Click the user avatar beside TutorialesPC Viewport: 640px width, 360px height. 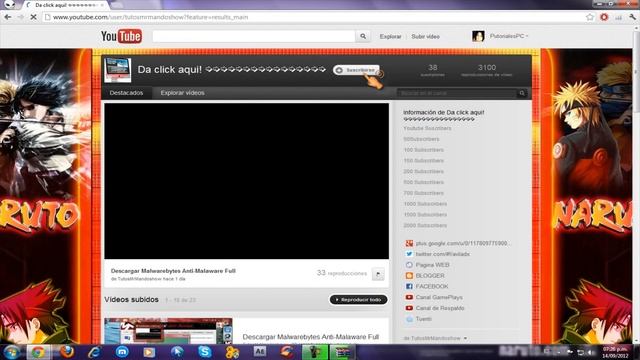(478, 36)
